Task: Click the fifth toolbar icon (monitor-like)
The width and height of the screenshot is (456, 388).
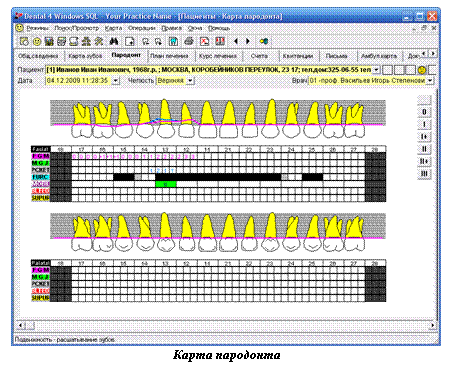Action: (74, 41)
